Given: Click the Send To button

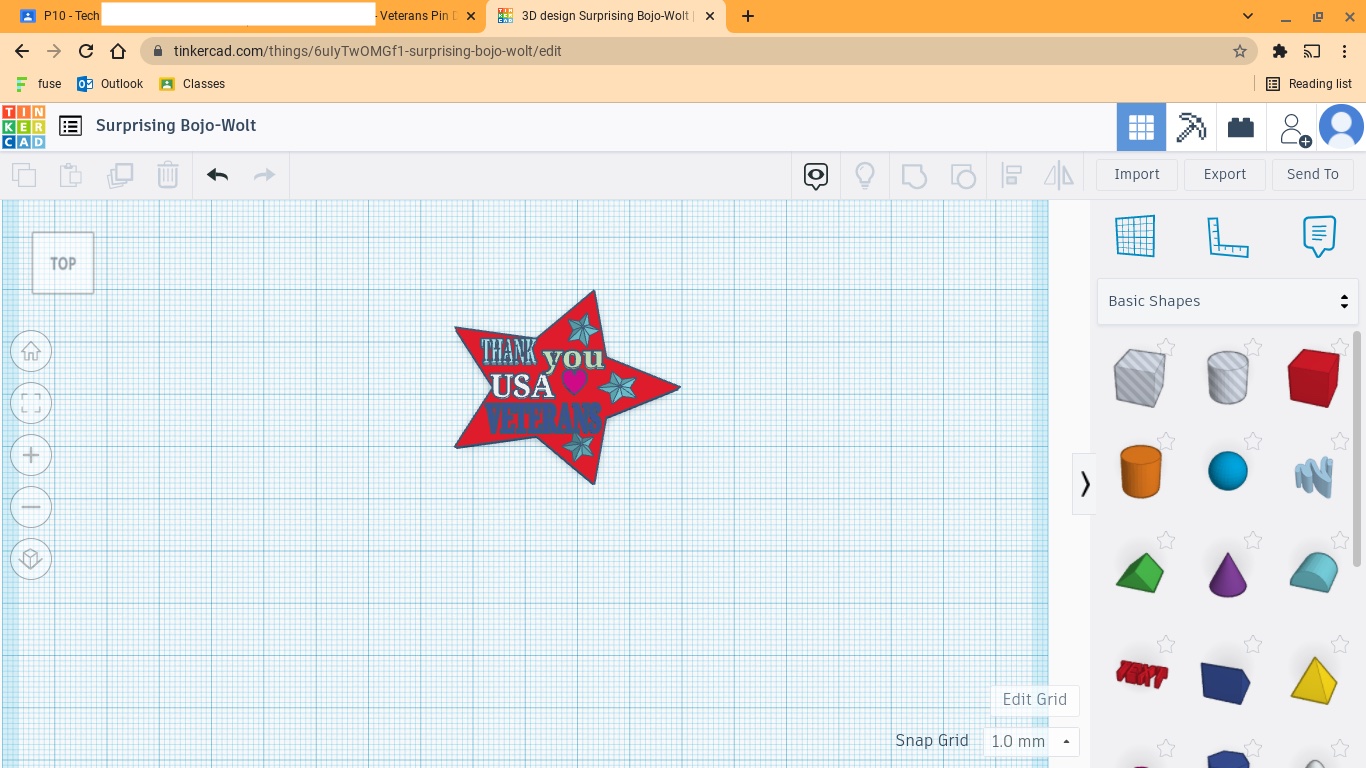Looking at the screenshot, I should [x=1313, y=174].
